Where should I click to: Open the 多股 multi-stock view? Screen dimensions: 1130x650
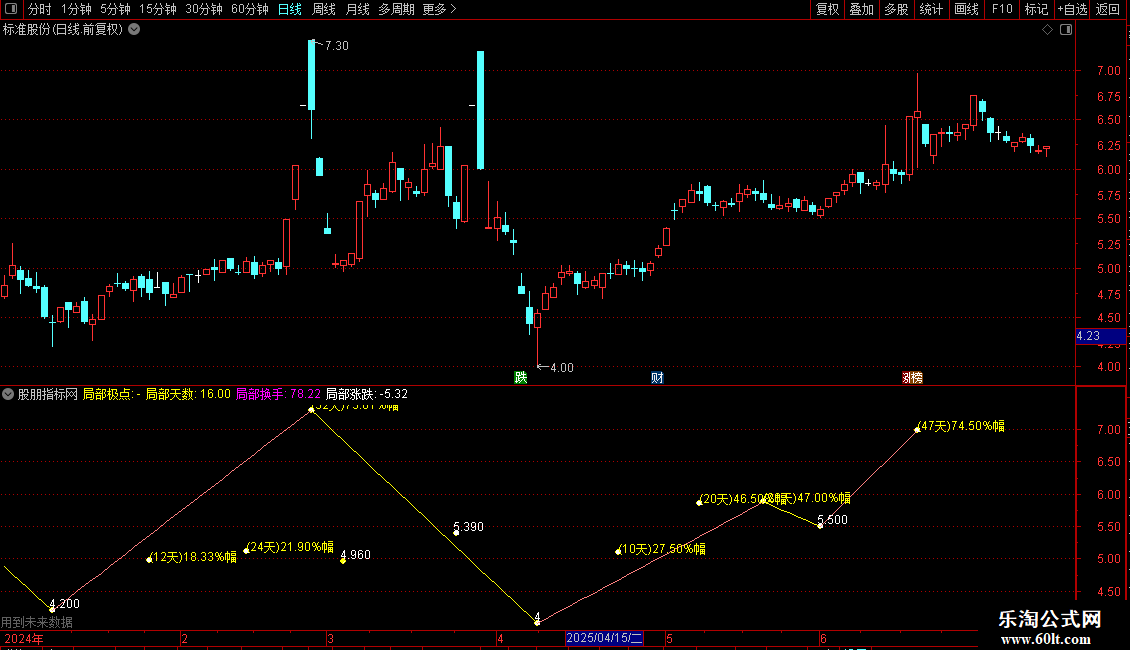click(896, 9)
